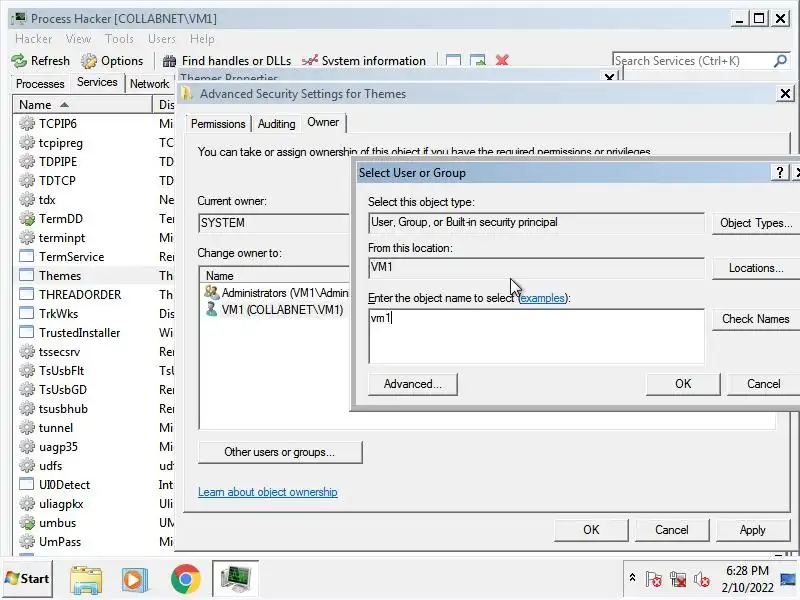Click Object Types button
This screenshot has width=800, height=600.
(x=756, y=223)
